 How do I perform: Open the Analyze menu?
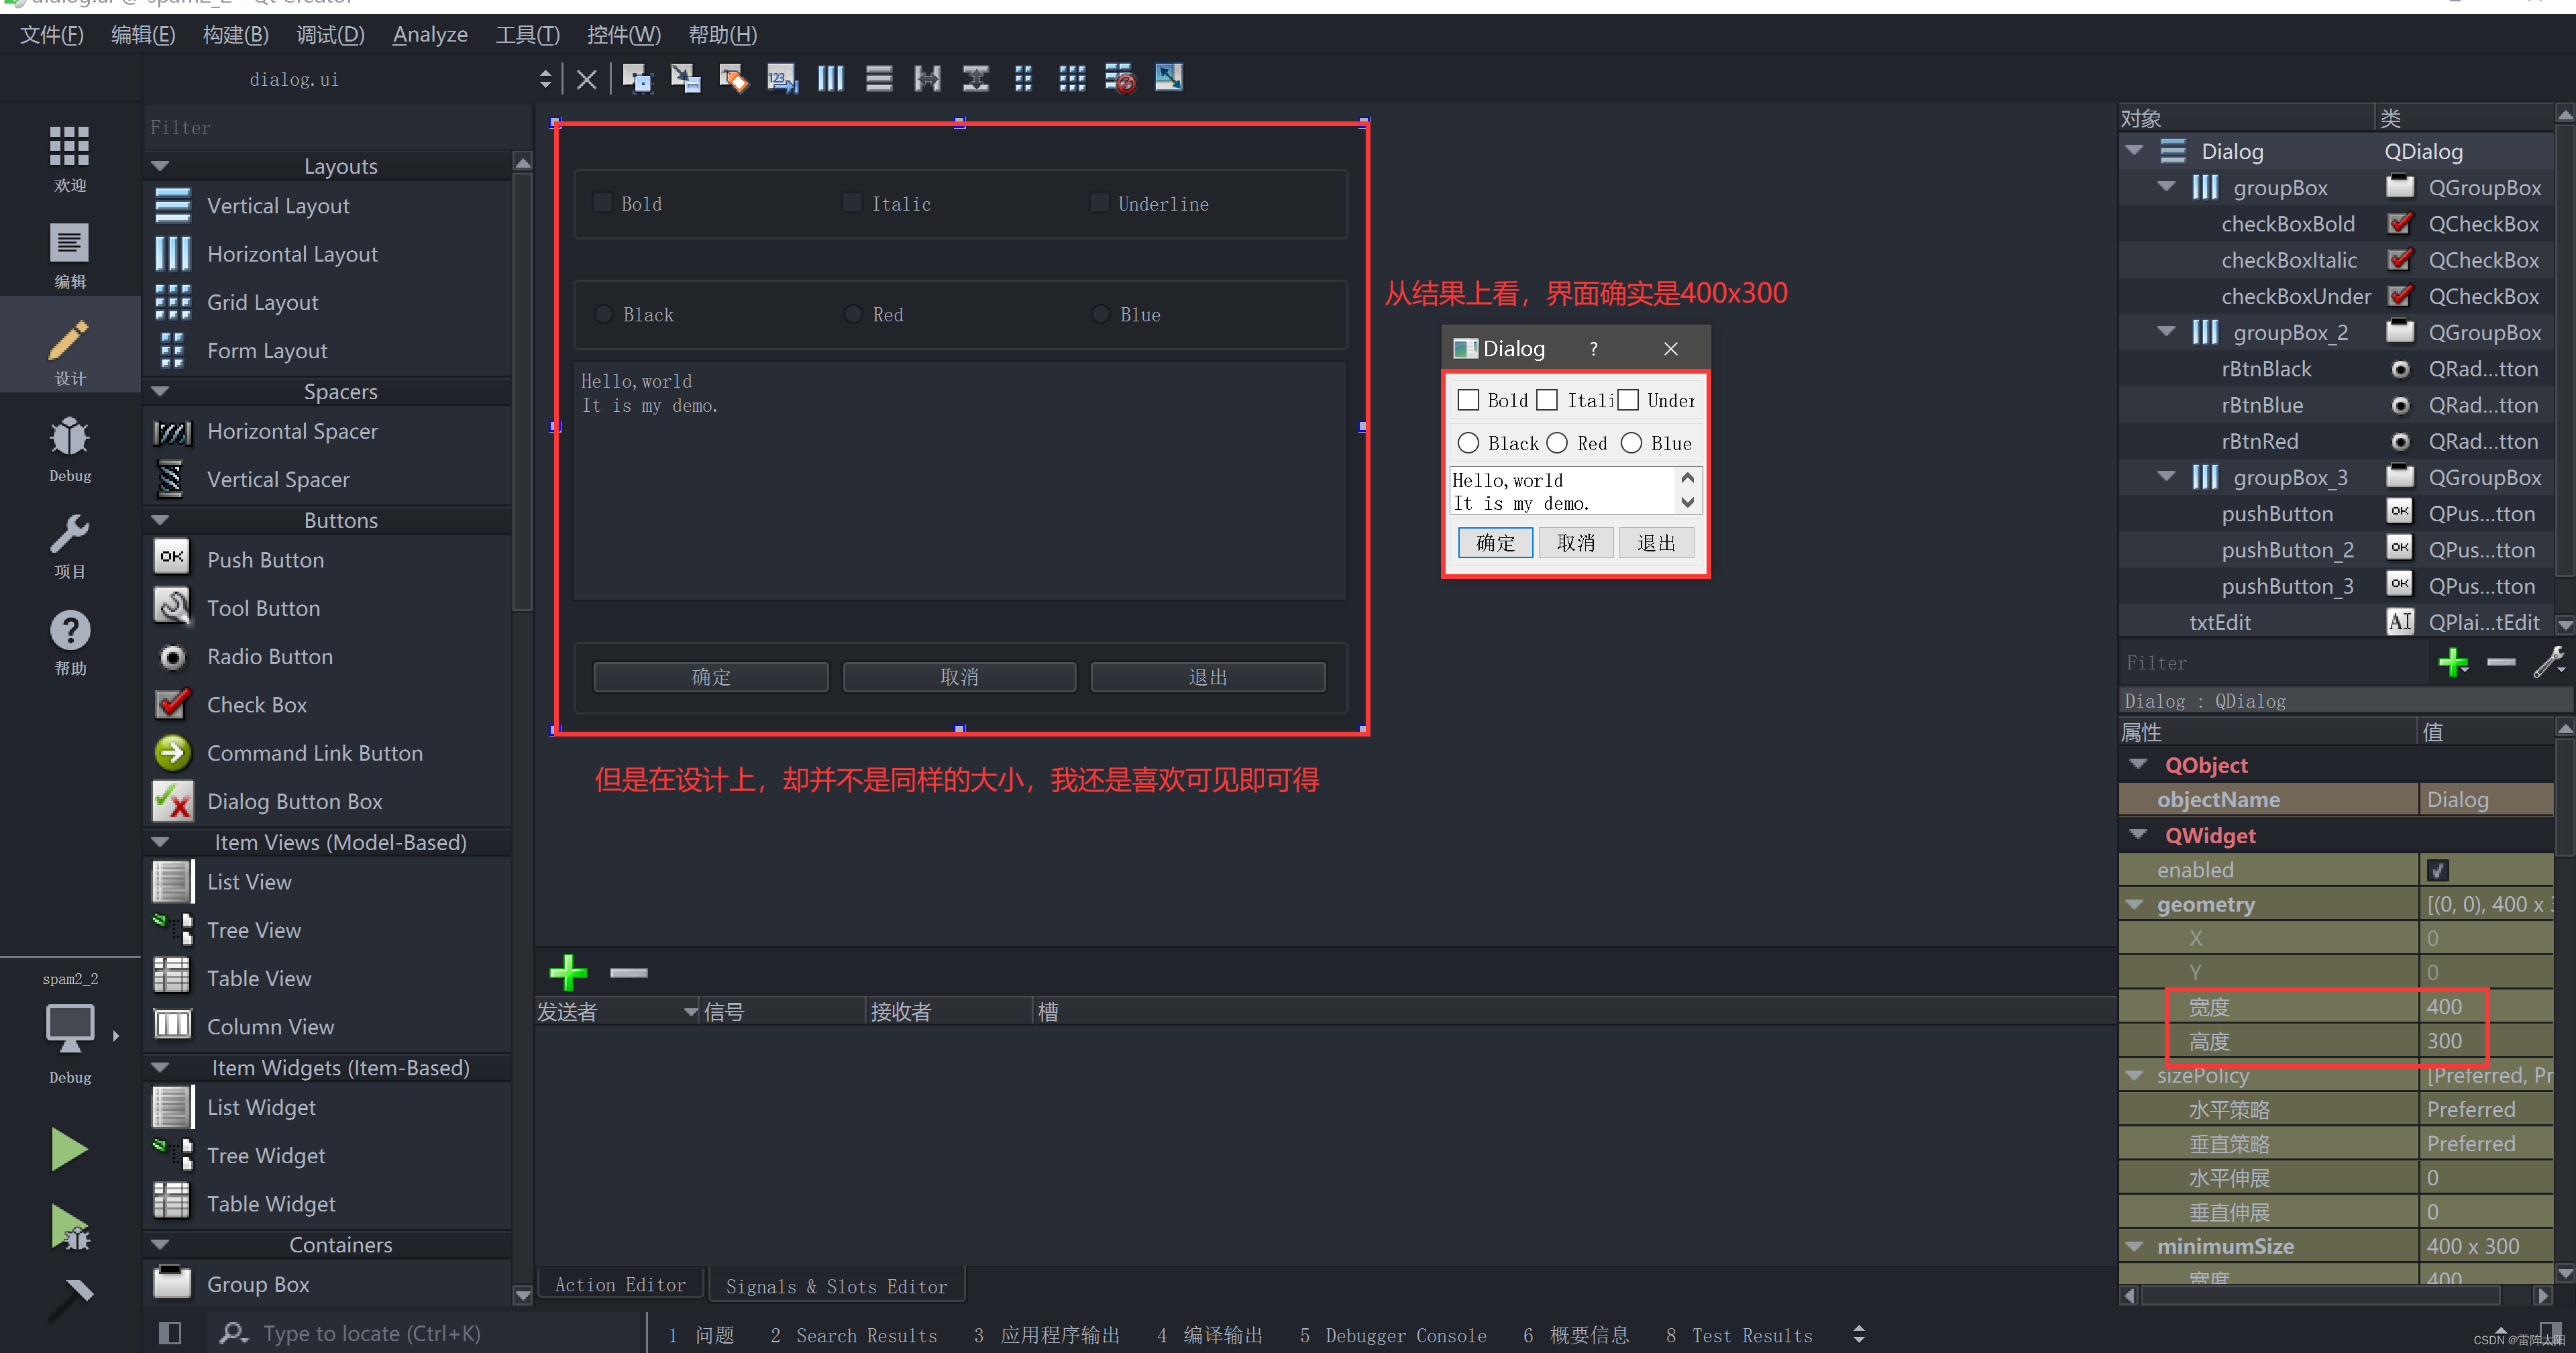tap(430, 35)
